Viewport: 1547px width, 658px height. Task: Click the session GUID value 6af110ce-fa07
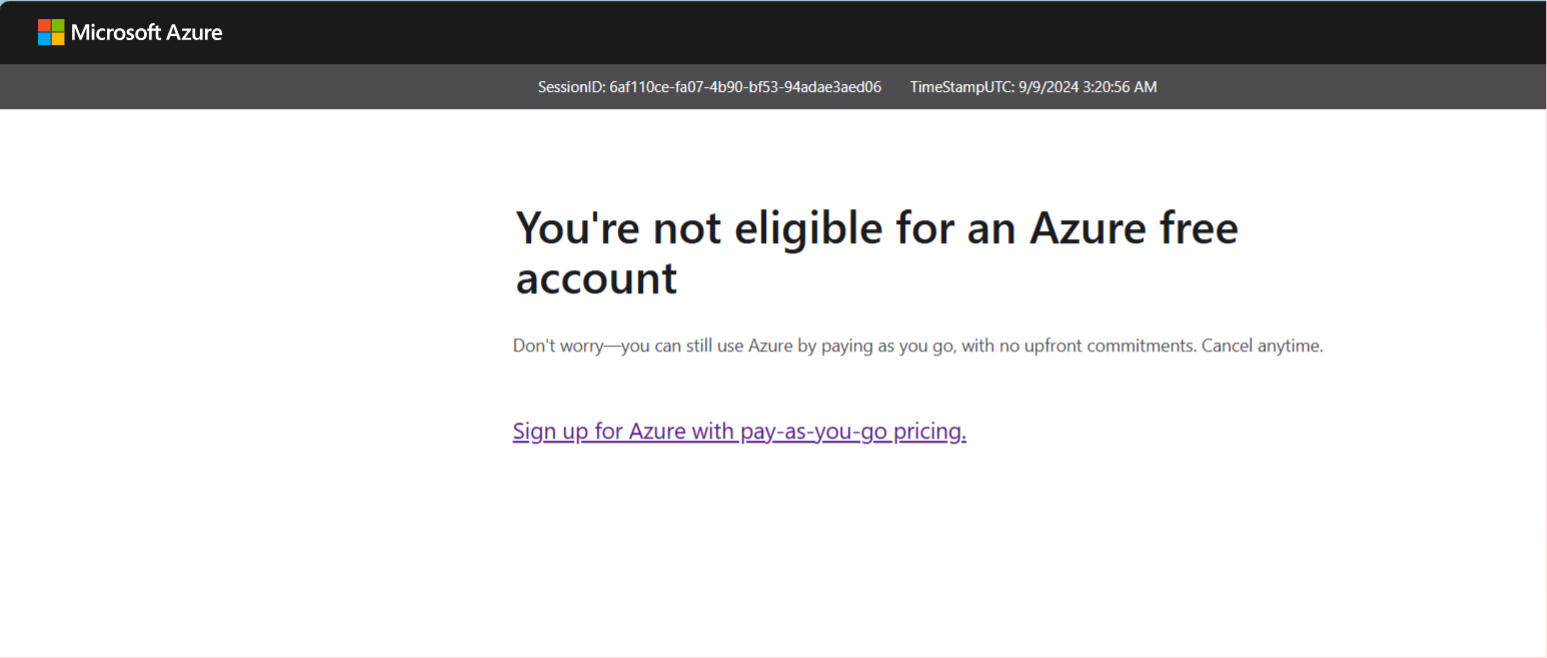point(745,87)
